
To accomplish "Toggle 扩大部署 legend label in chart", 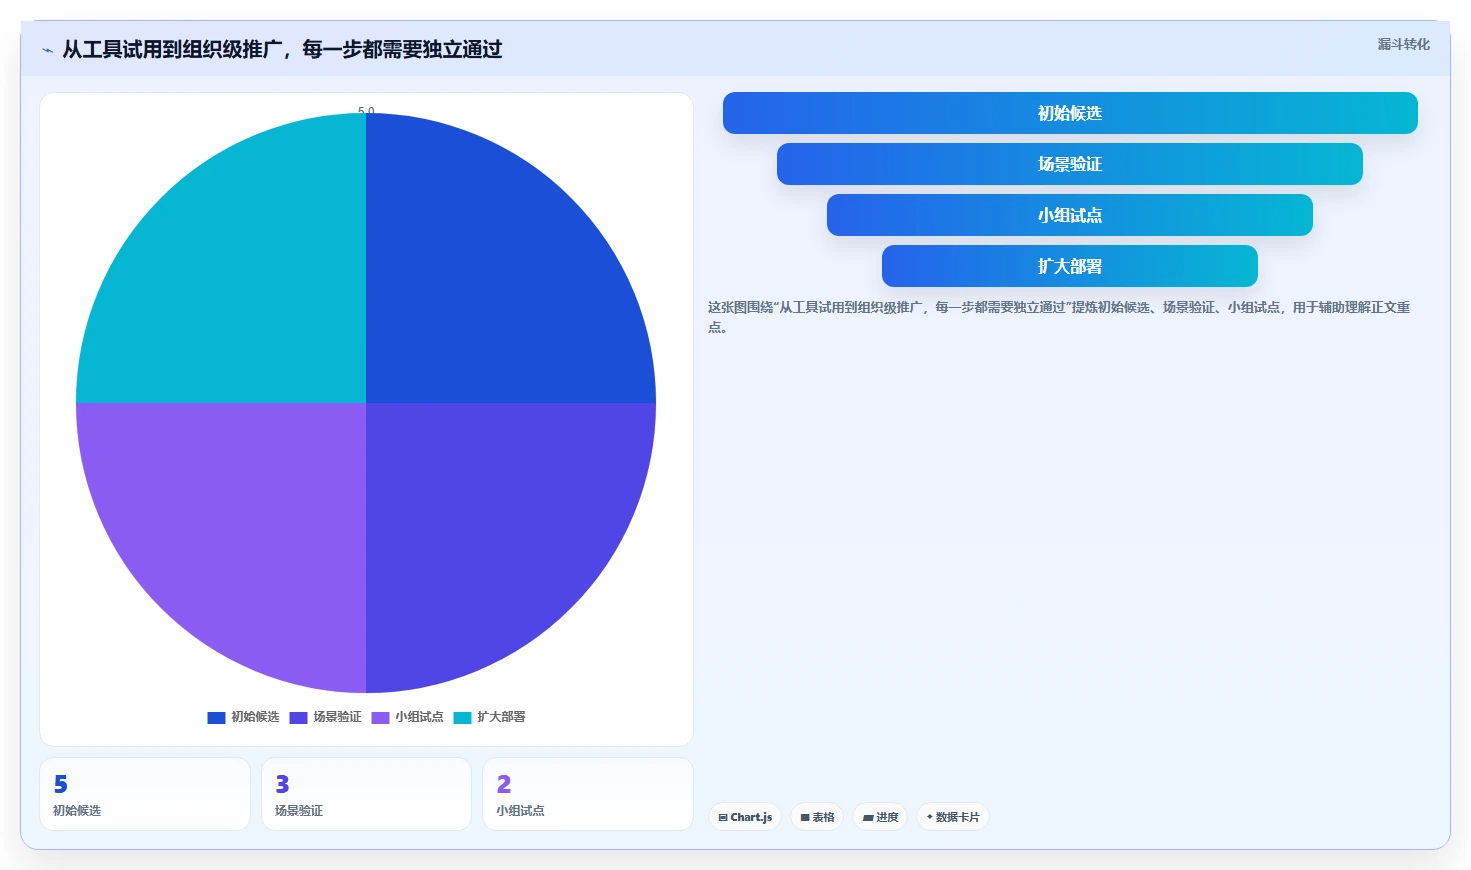I will click(501, 717).
